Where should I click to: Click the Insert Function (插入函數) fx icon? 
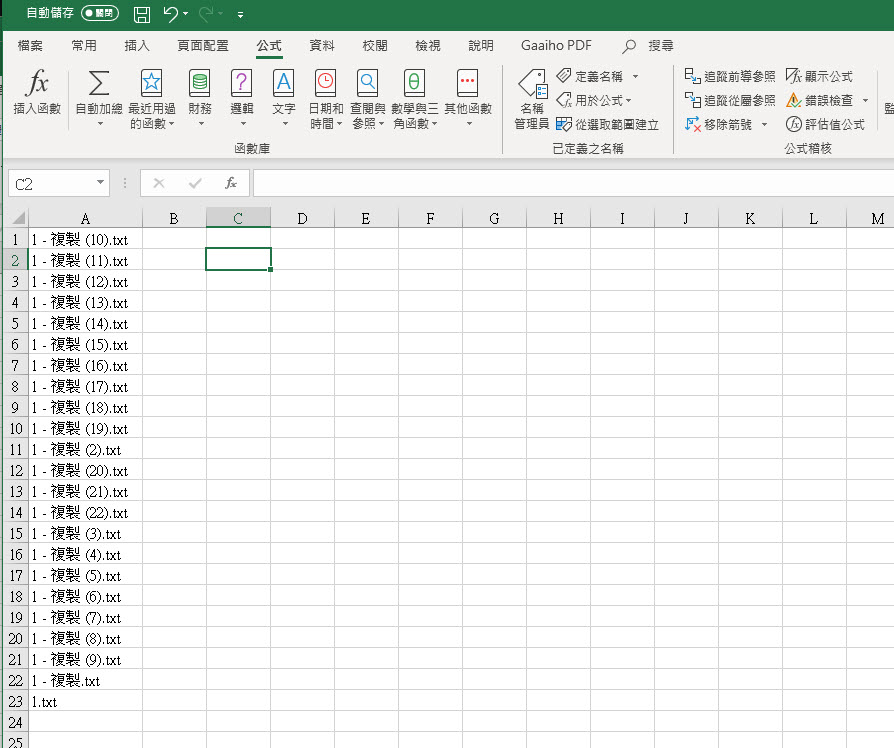point(37,84)
